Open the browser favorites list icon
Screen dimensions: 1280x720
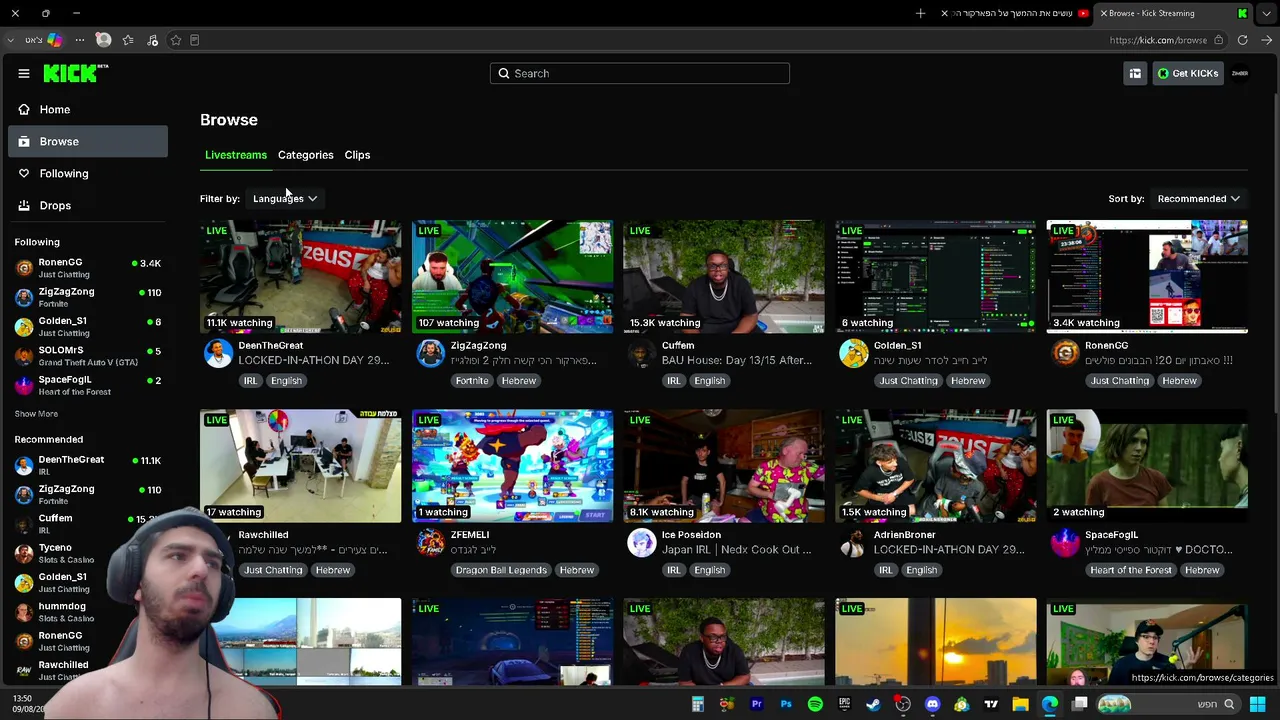[128, 40]
